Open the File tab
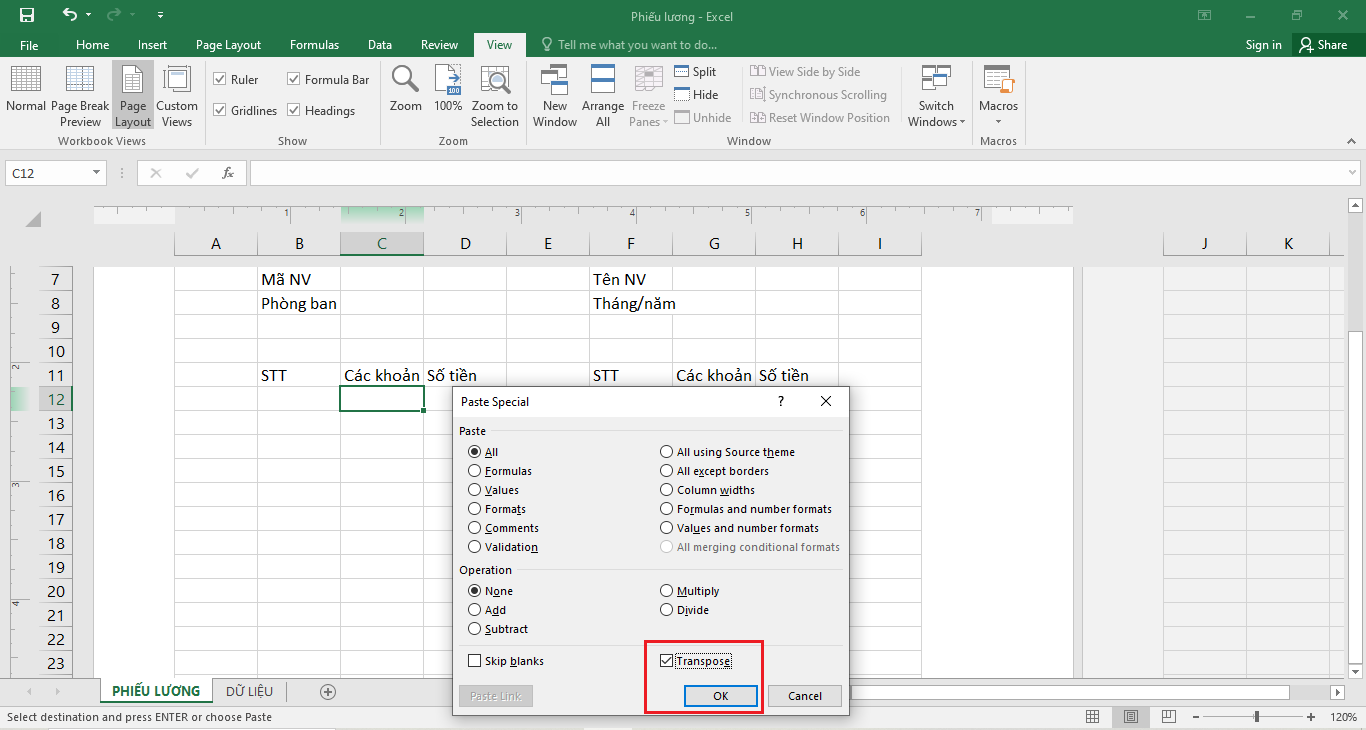 point(29,45)
